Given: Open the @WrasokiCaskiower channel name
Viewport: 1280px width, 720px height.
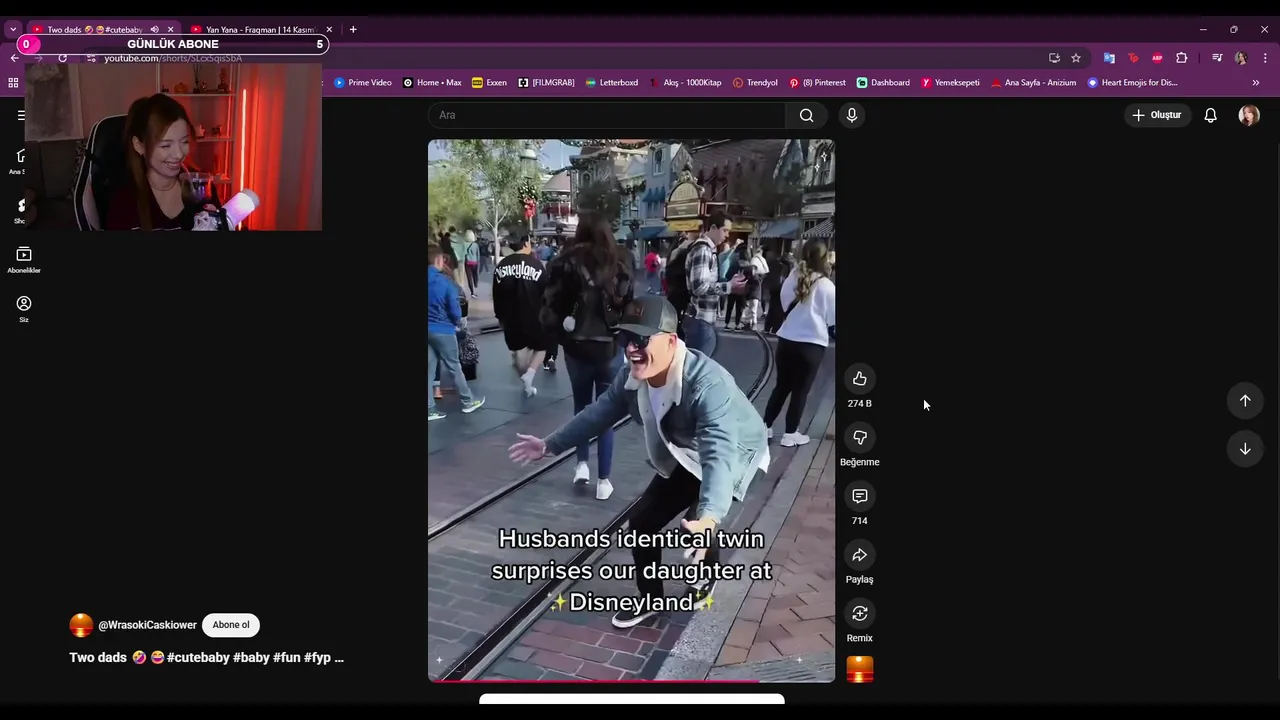Looking at the screenshot, I should [x=147, y=625].
